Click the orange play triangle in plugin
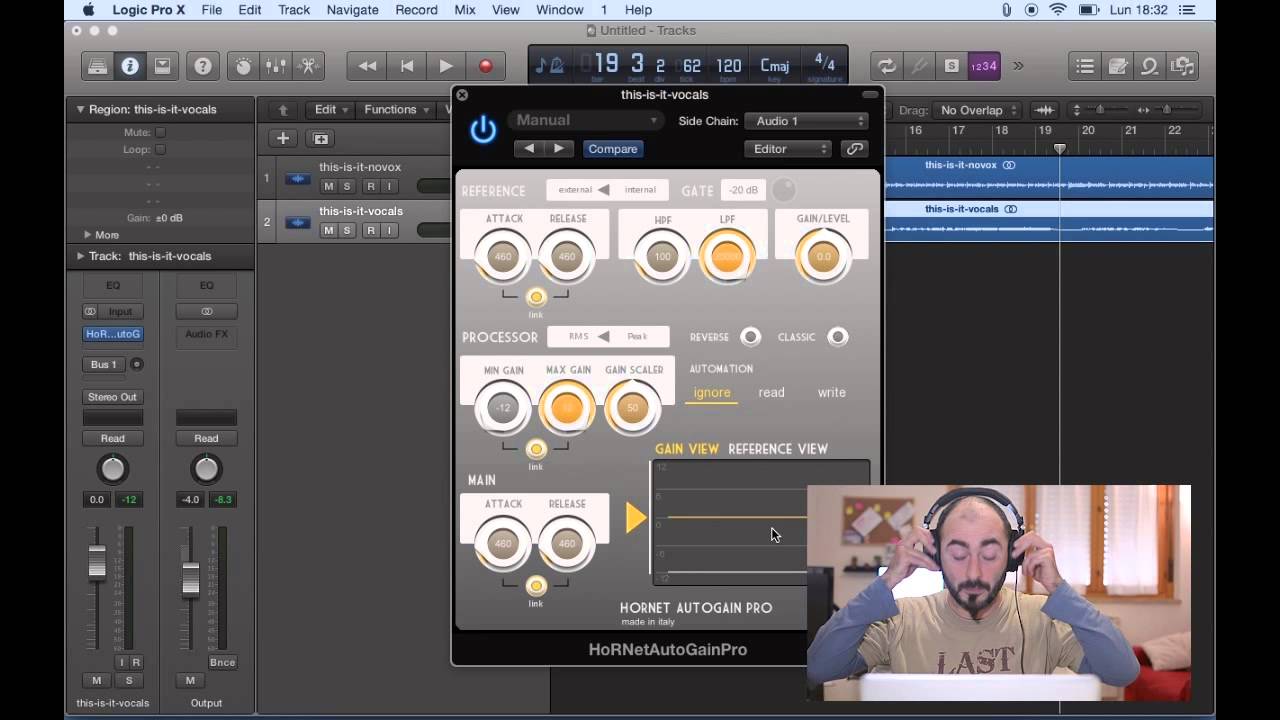Viewport: 1280px width, 720px height. coord(635,517)
